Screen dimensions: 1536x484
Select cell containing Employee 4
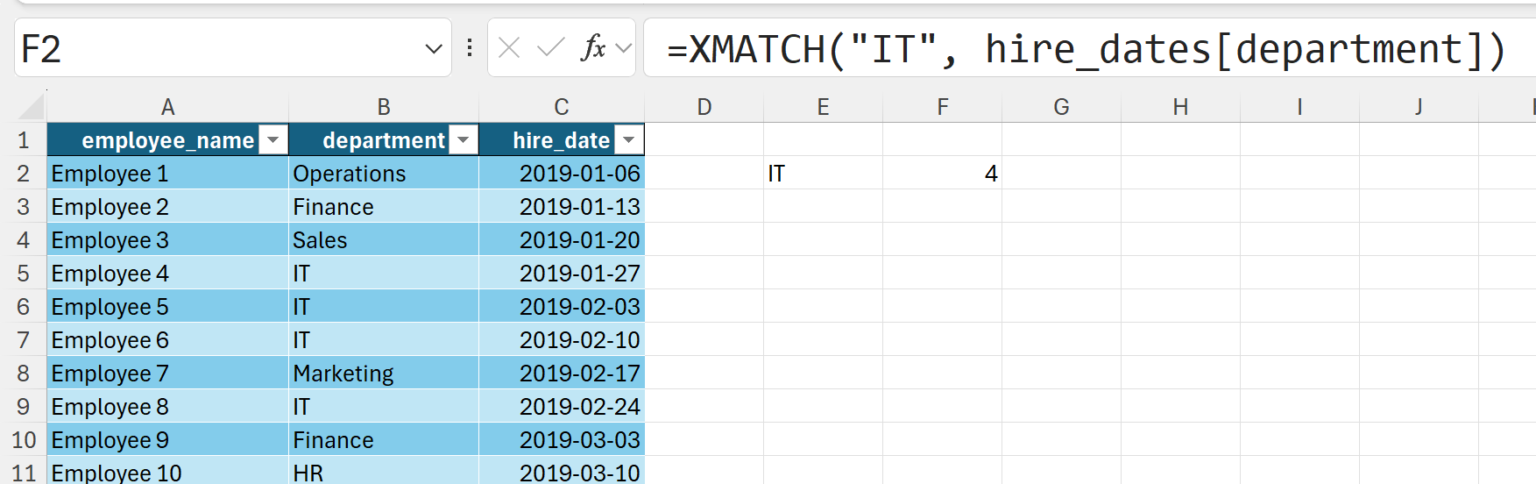168,273
